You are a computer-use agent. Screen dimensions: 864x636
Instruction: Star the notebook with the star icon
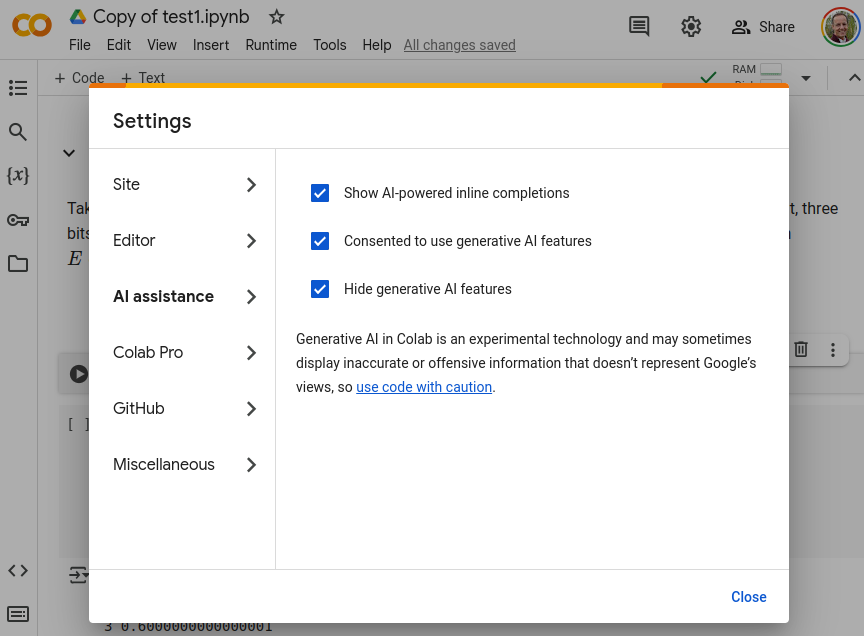point(277,17)
